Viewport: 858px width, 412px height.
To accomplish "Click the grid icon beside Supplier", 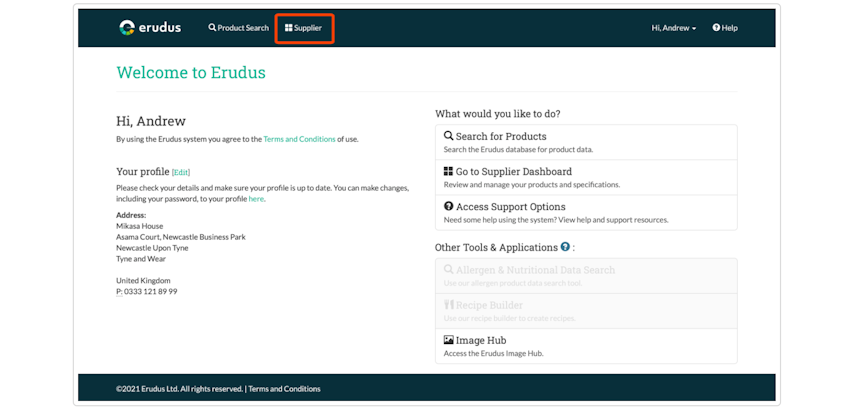I will coord(288,28).
